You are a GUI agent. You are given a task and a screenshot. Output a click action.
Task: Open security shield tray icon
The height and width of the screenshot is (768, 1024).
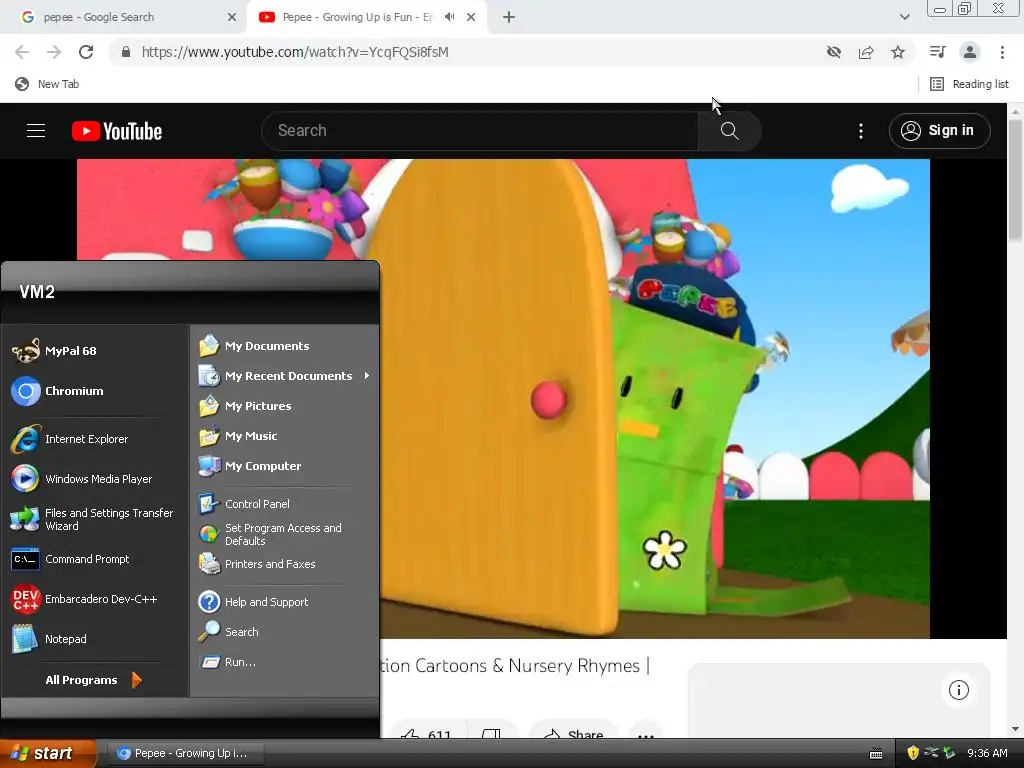point(913,753)
